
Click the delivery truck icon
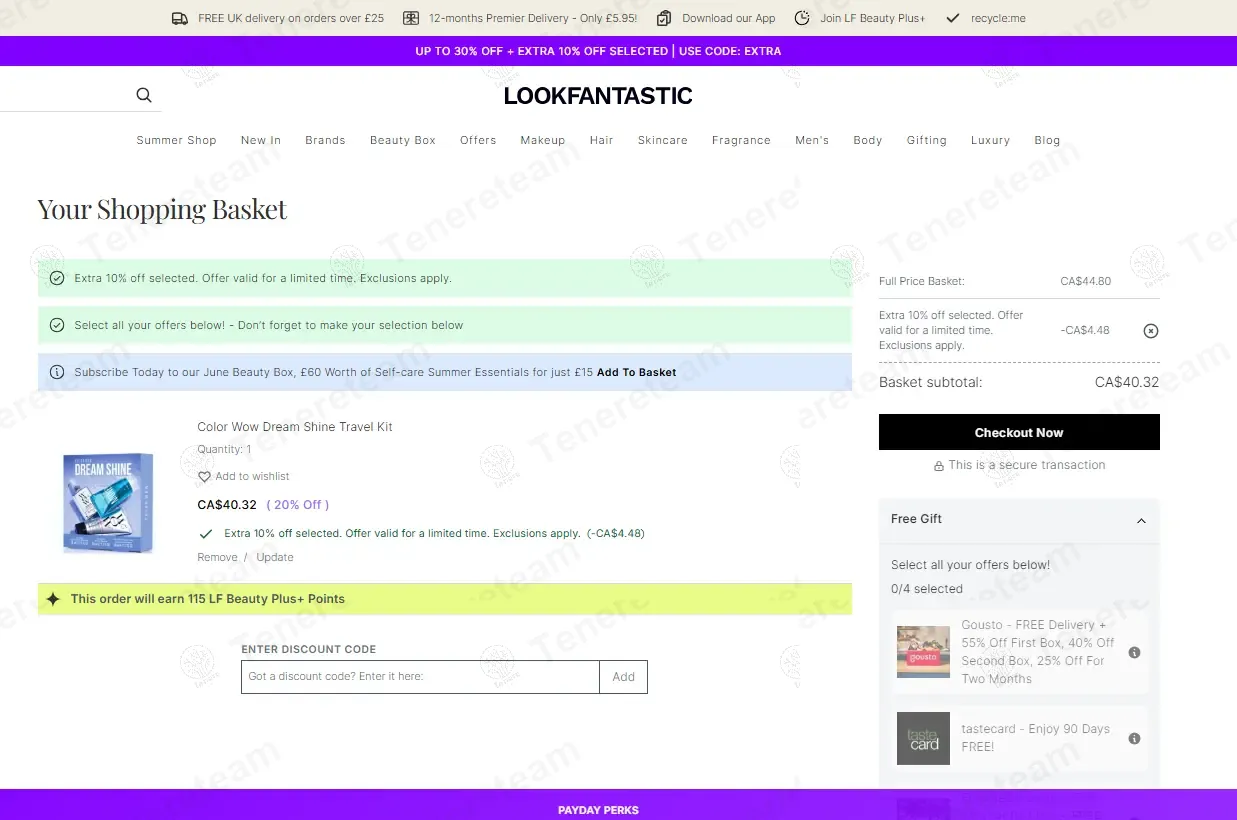coord(180,18)
